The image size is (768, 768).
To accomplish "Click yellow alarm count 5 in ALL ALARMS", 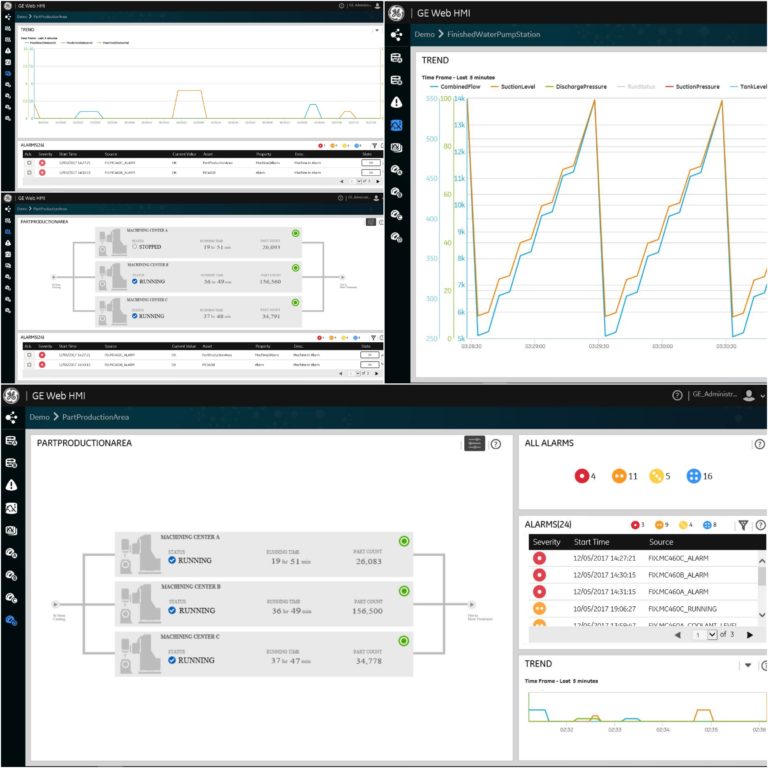I will 659,476.
